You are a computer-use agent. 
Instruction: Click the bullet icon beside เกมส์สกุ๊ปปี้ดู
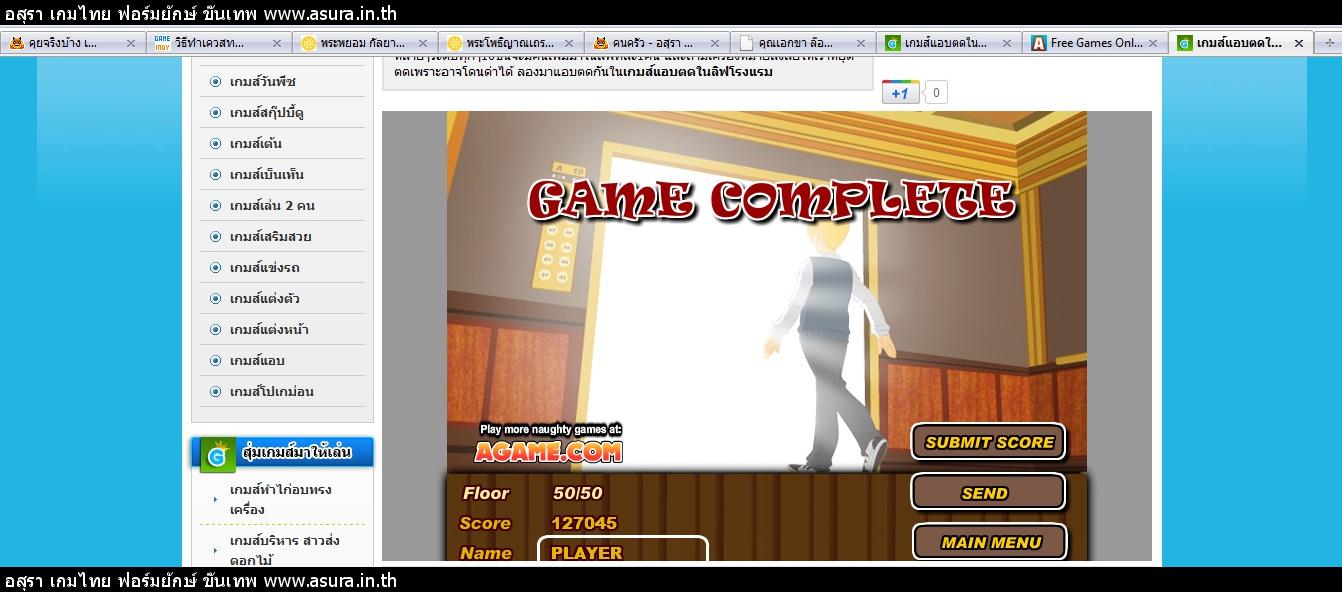click(215, 113)
